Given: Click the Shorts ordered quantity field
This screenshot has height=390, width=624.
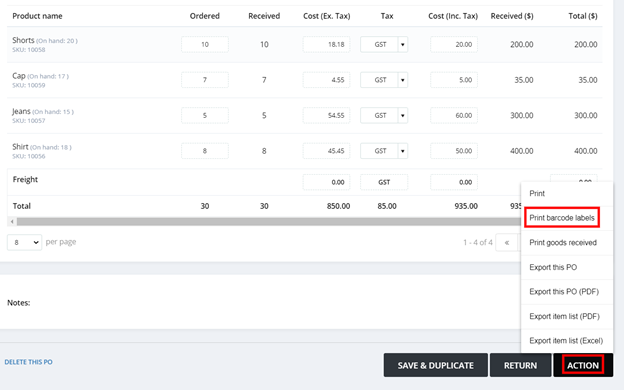Looking at the screenshot, I should [205, 45].
